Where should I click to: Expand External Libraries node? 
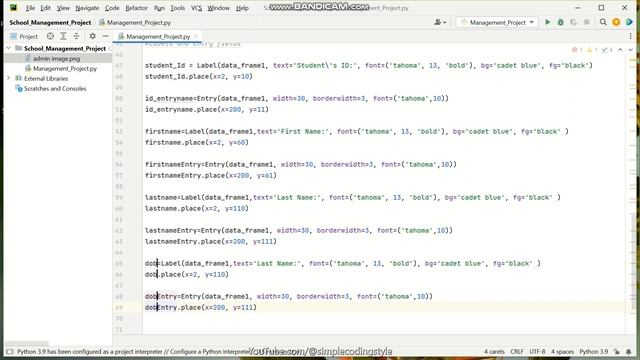9,78
